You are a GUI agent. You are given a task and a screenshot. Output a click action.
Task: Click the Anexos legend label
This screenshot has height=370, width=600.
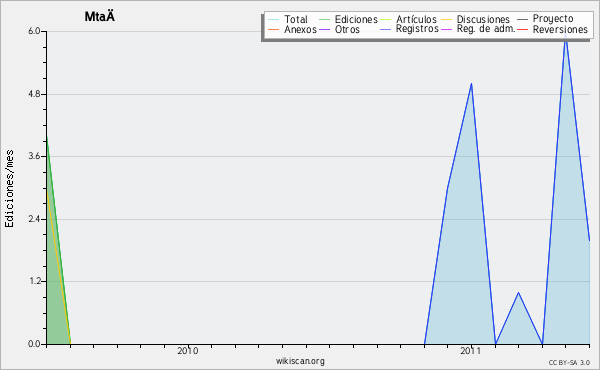coord(300,29)
